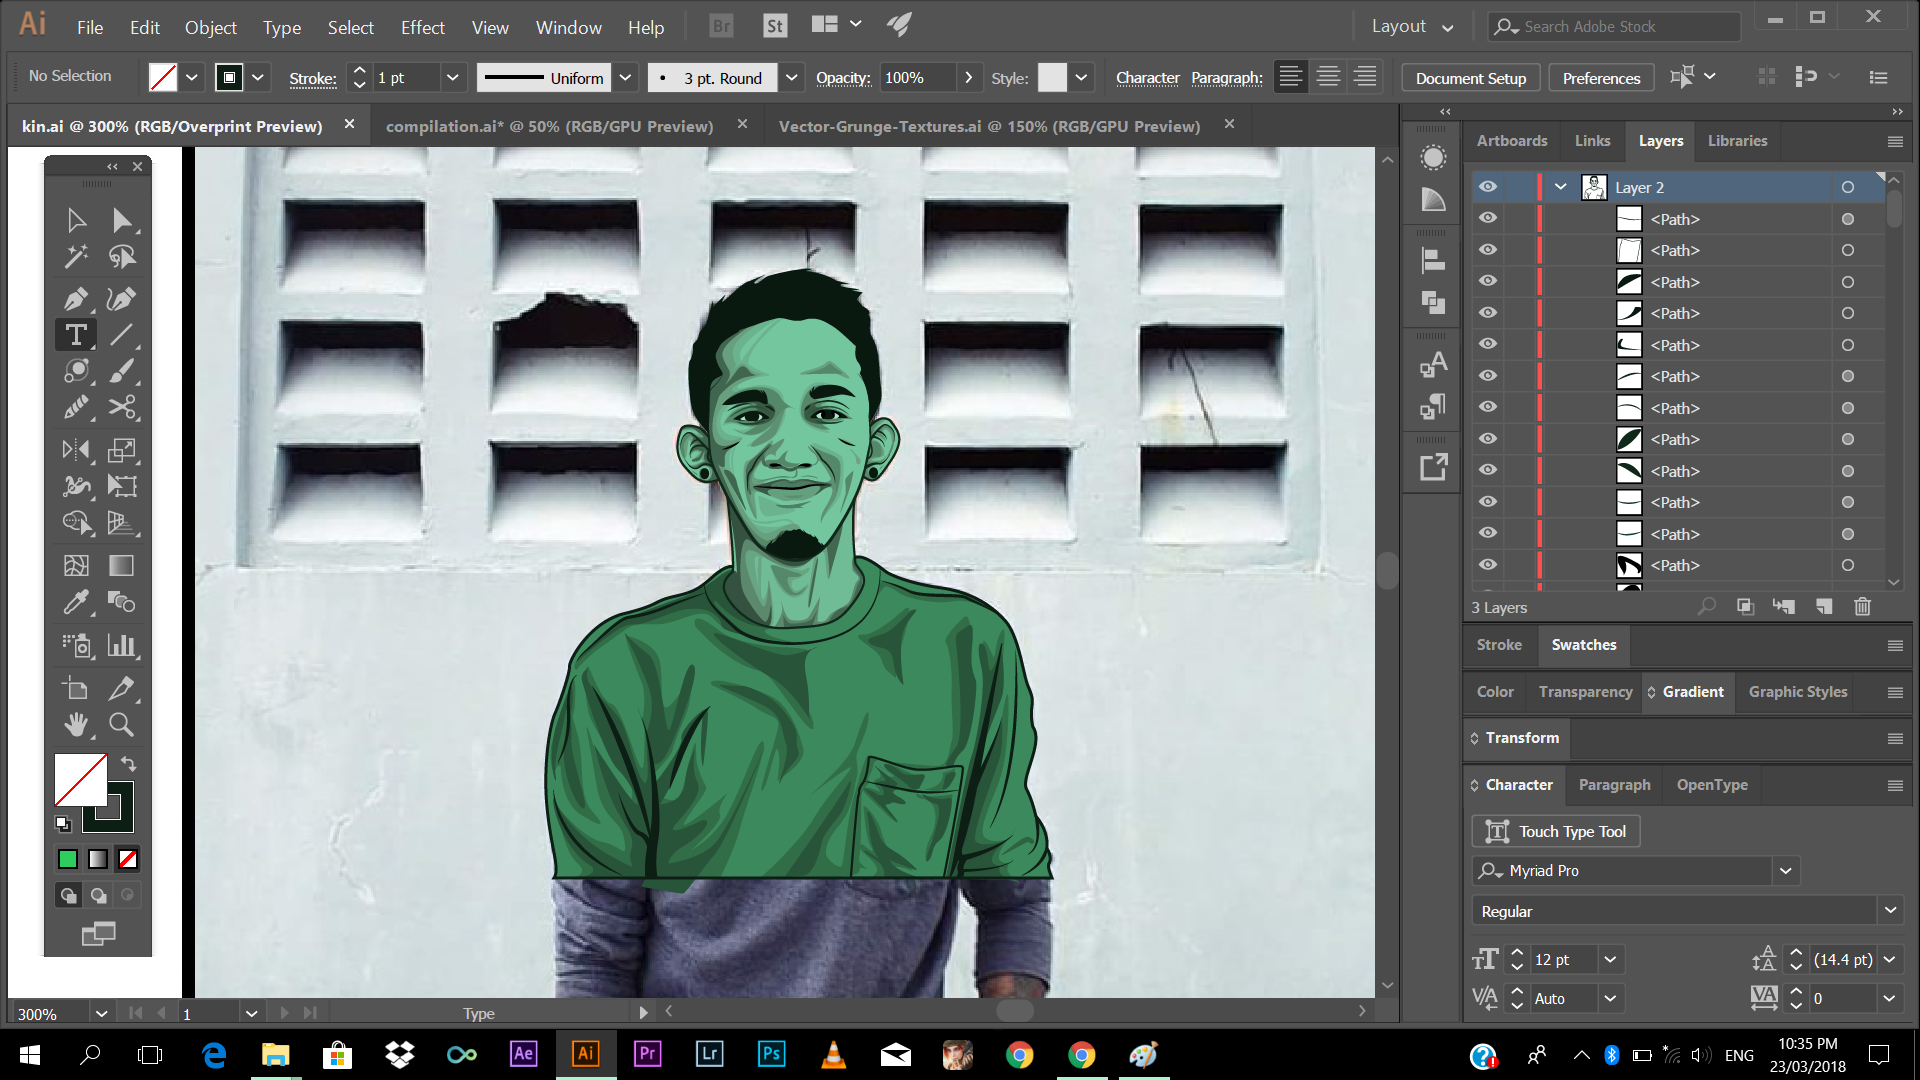Select the Magic Wand tool
This screenshot has width=1920, height=1080.
click(76, 257)
